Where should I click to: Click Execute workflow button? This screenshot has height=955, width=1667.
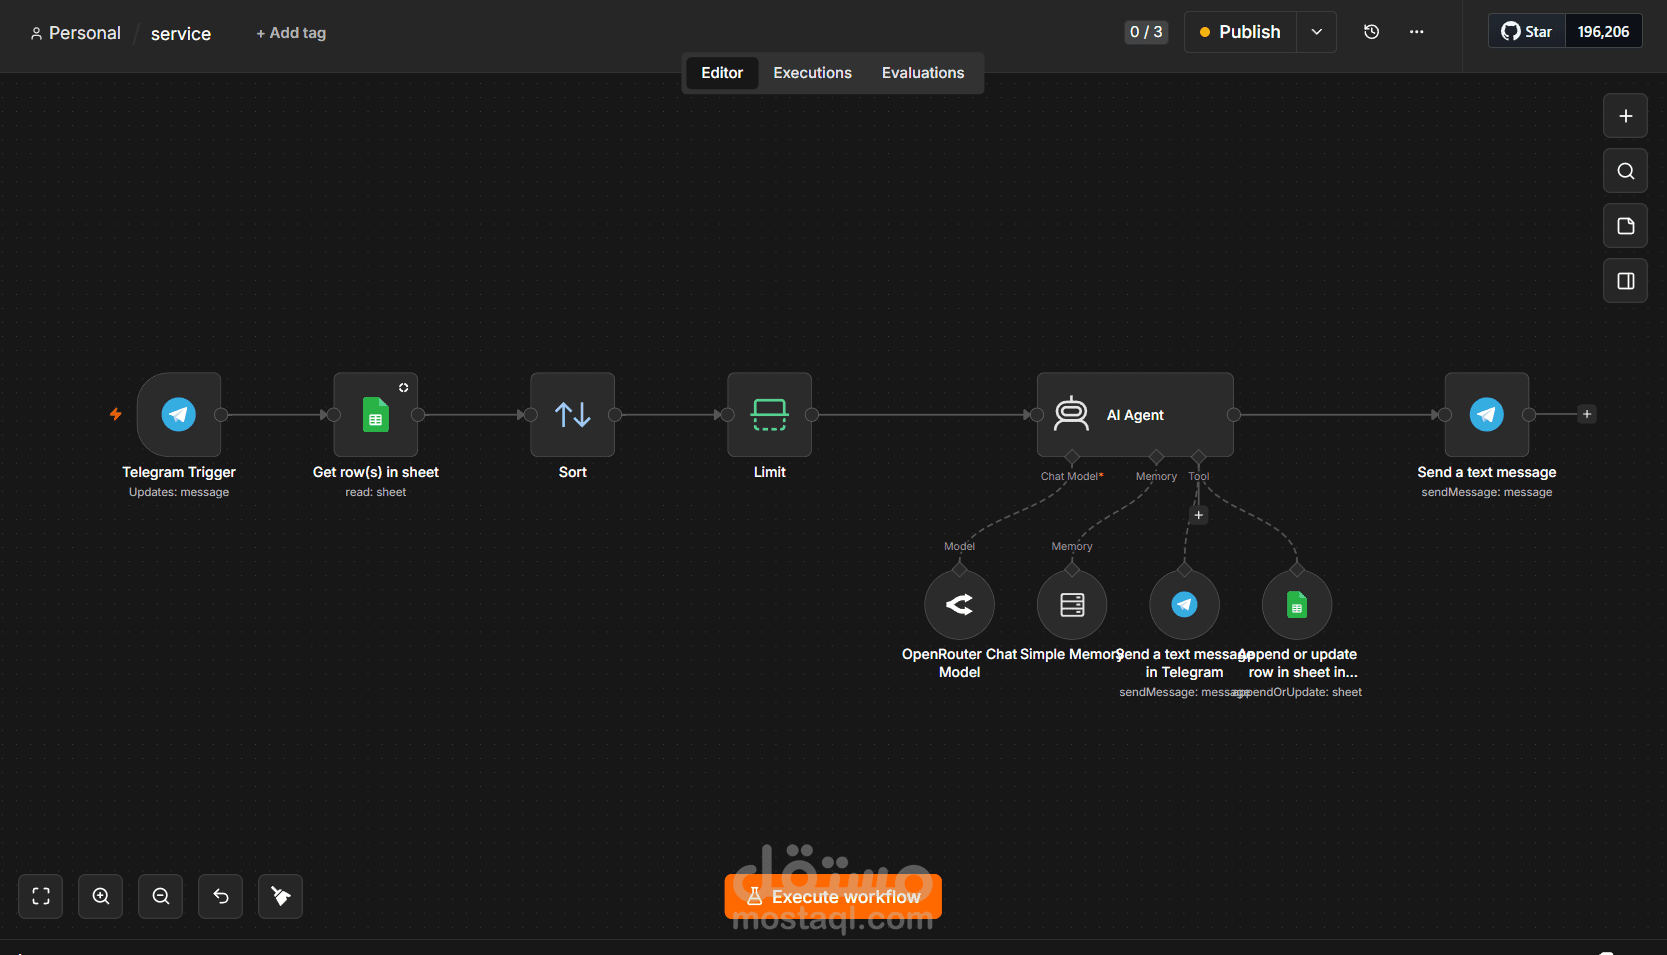[x=833, y=897]
